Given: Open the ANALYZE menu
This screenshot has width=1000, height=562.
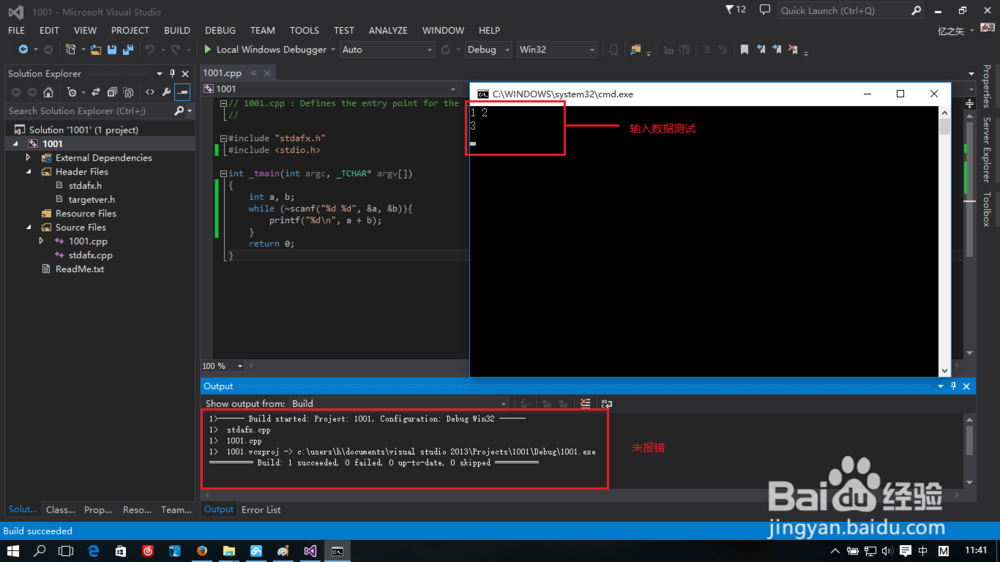Looking at the screenshot, I should [x=388, y=30].
